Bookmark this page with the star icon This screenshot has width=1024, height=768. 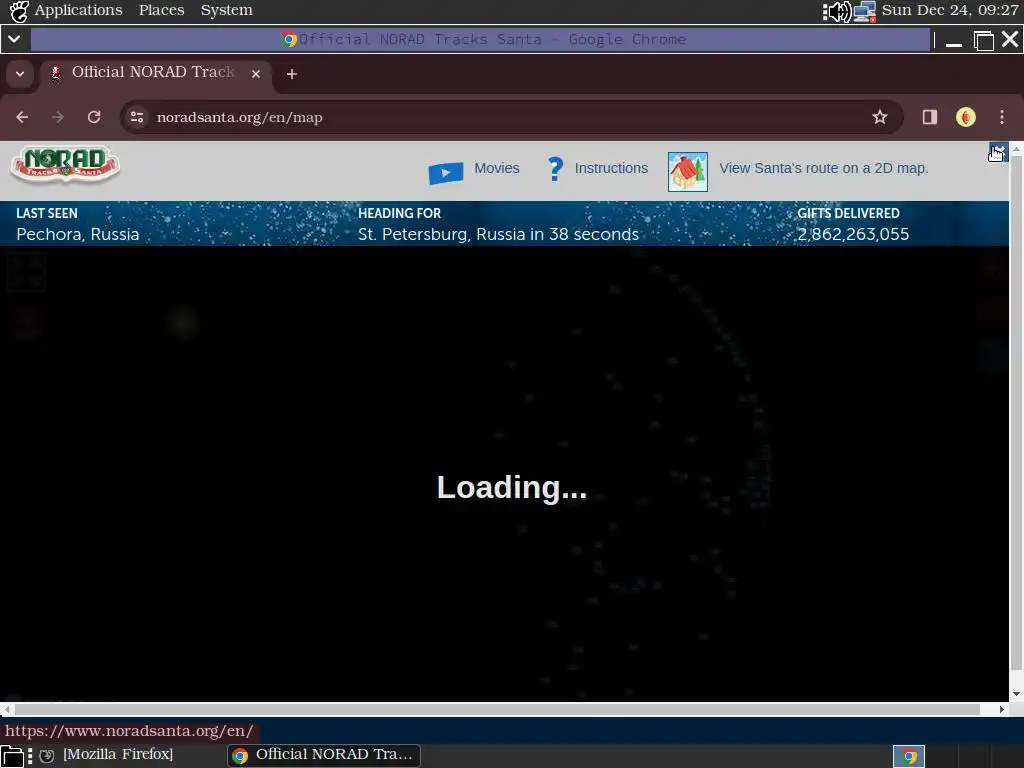click(x=880, y=118)
